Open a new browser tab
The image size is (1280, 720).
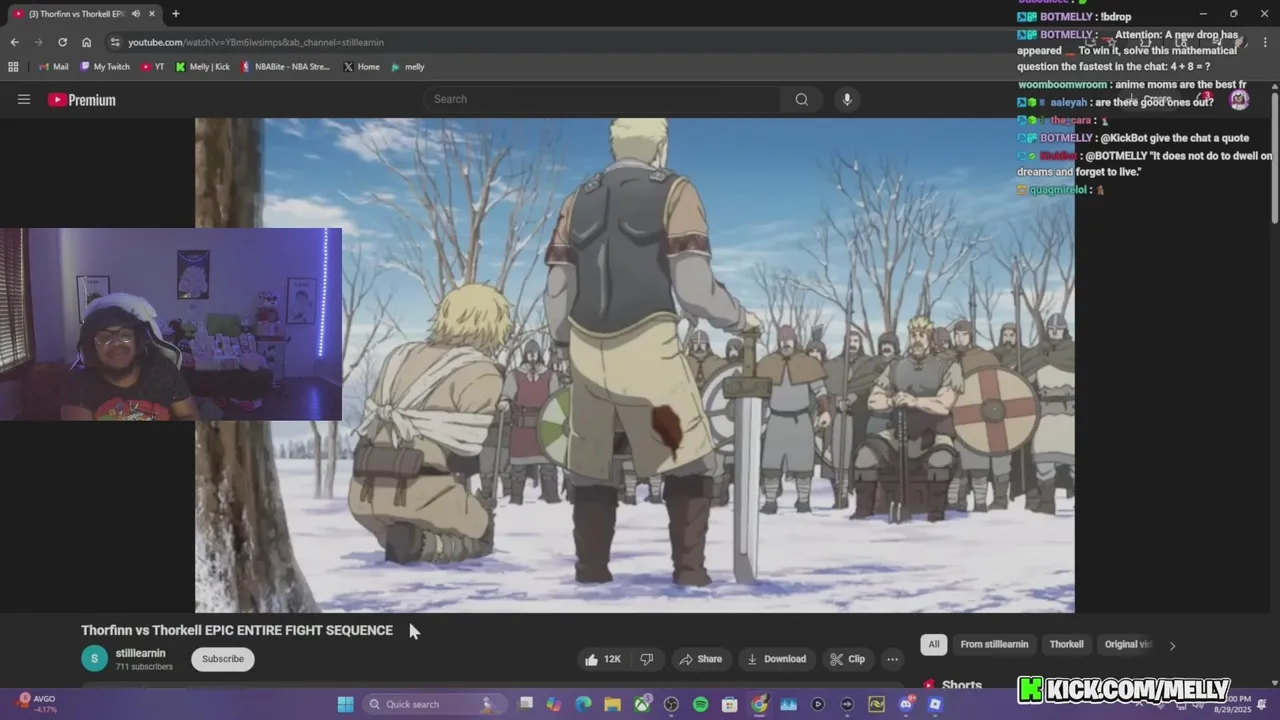(x=176, y=14)
